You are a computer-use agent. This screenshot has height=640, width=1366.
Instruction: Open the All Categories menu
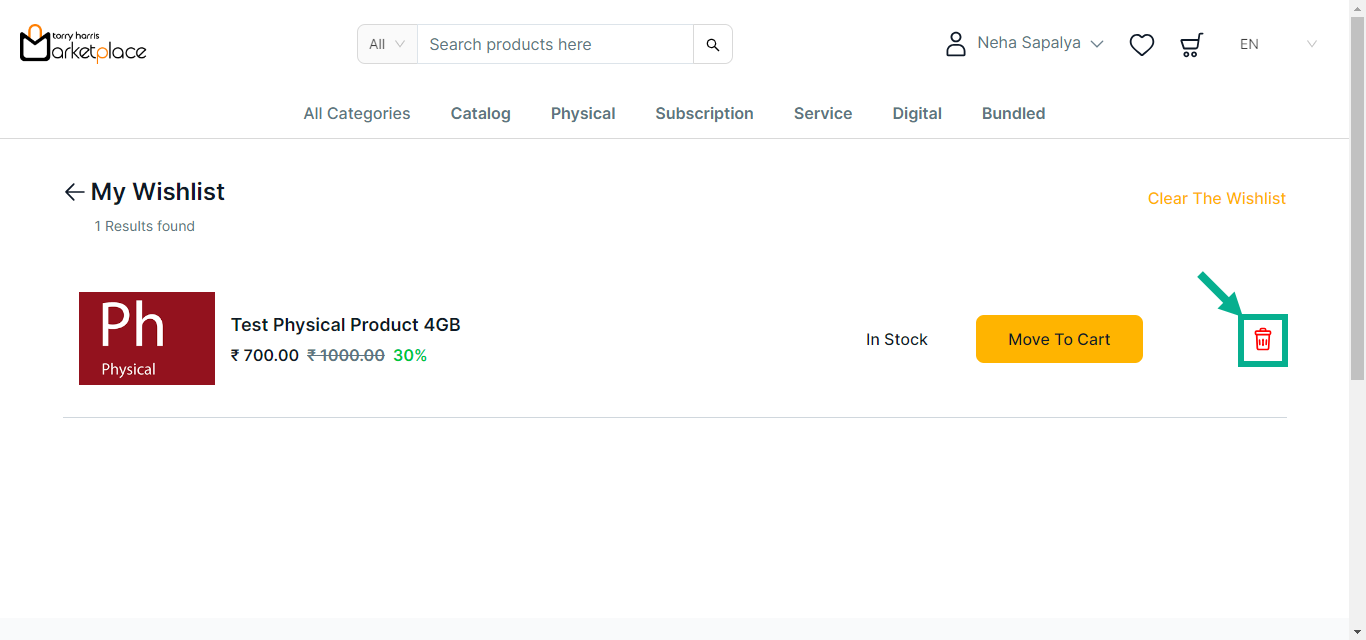pyautogui.click(x=357, y=114)
